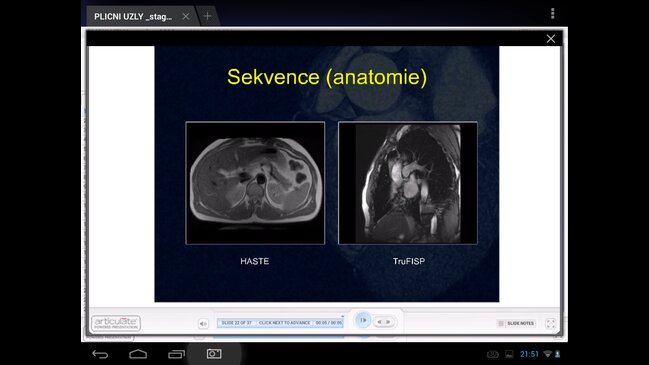
Task: Open status panel via clock 21:51
Action: tap(529, 354)
